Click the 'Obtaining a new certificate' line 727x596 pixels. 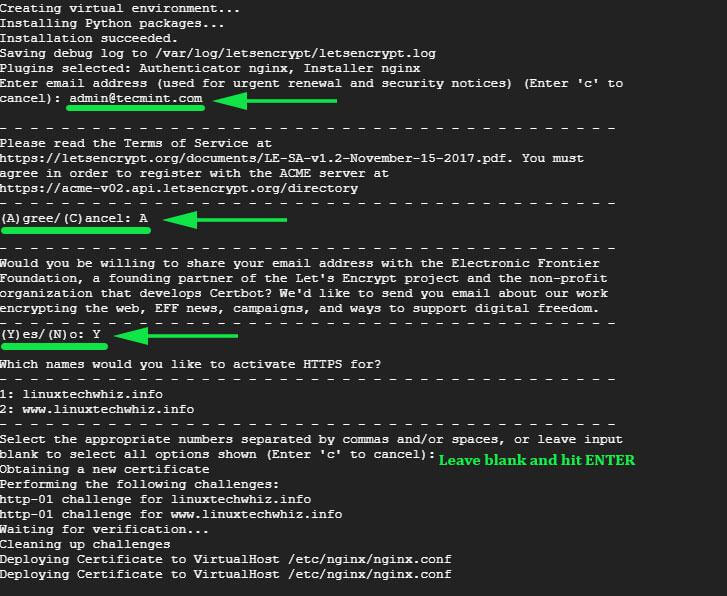click(104, 469)
